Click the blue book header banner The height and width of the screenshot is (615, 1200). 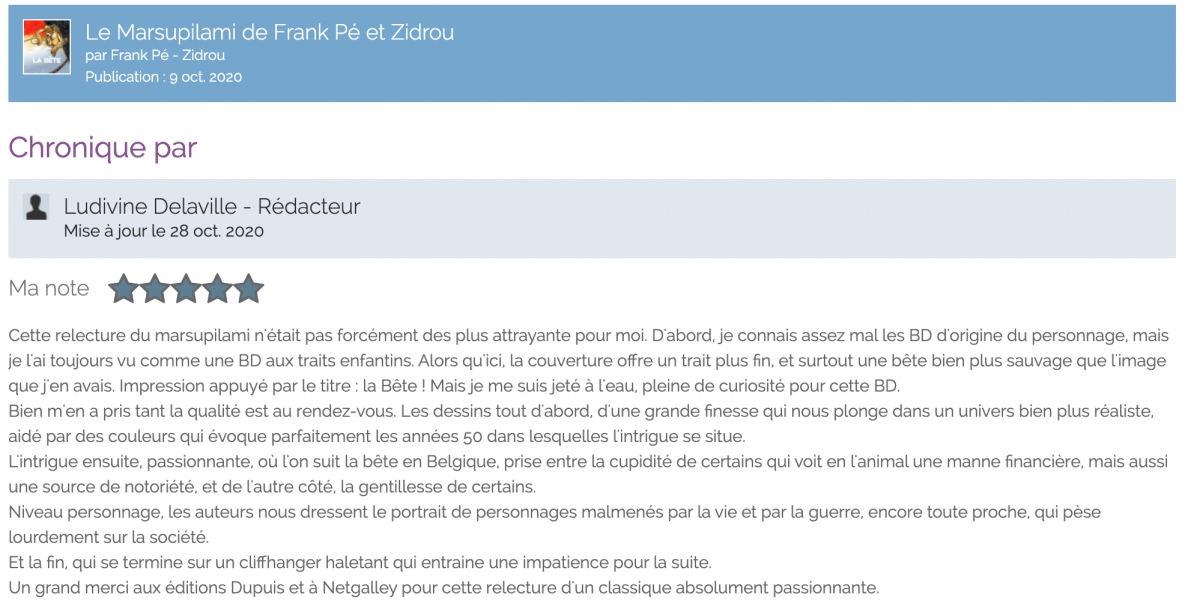[592, 54]
